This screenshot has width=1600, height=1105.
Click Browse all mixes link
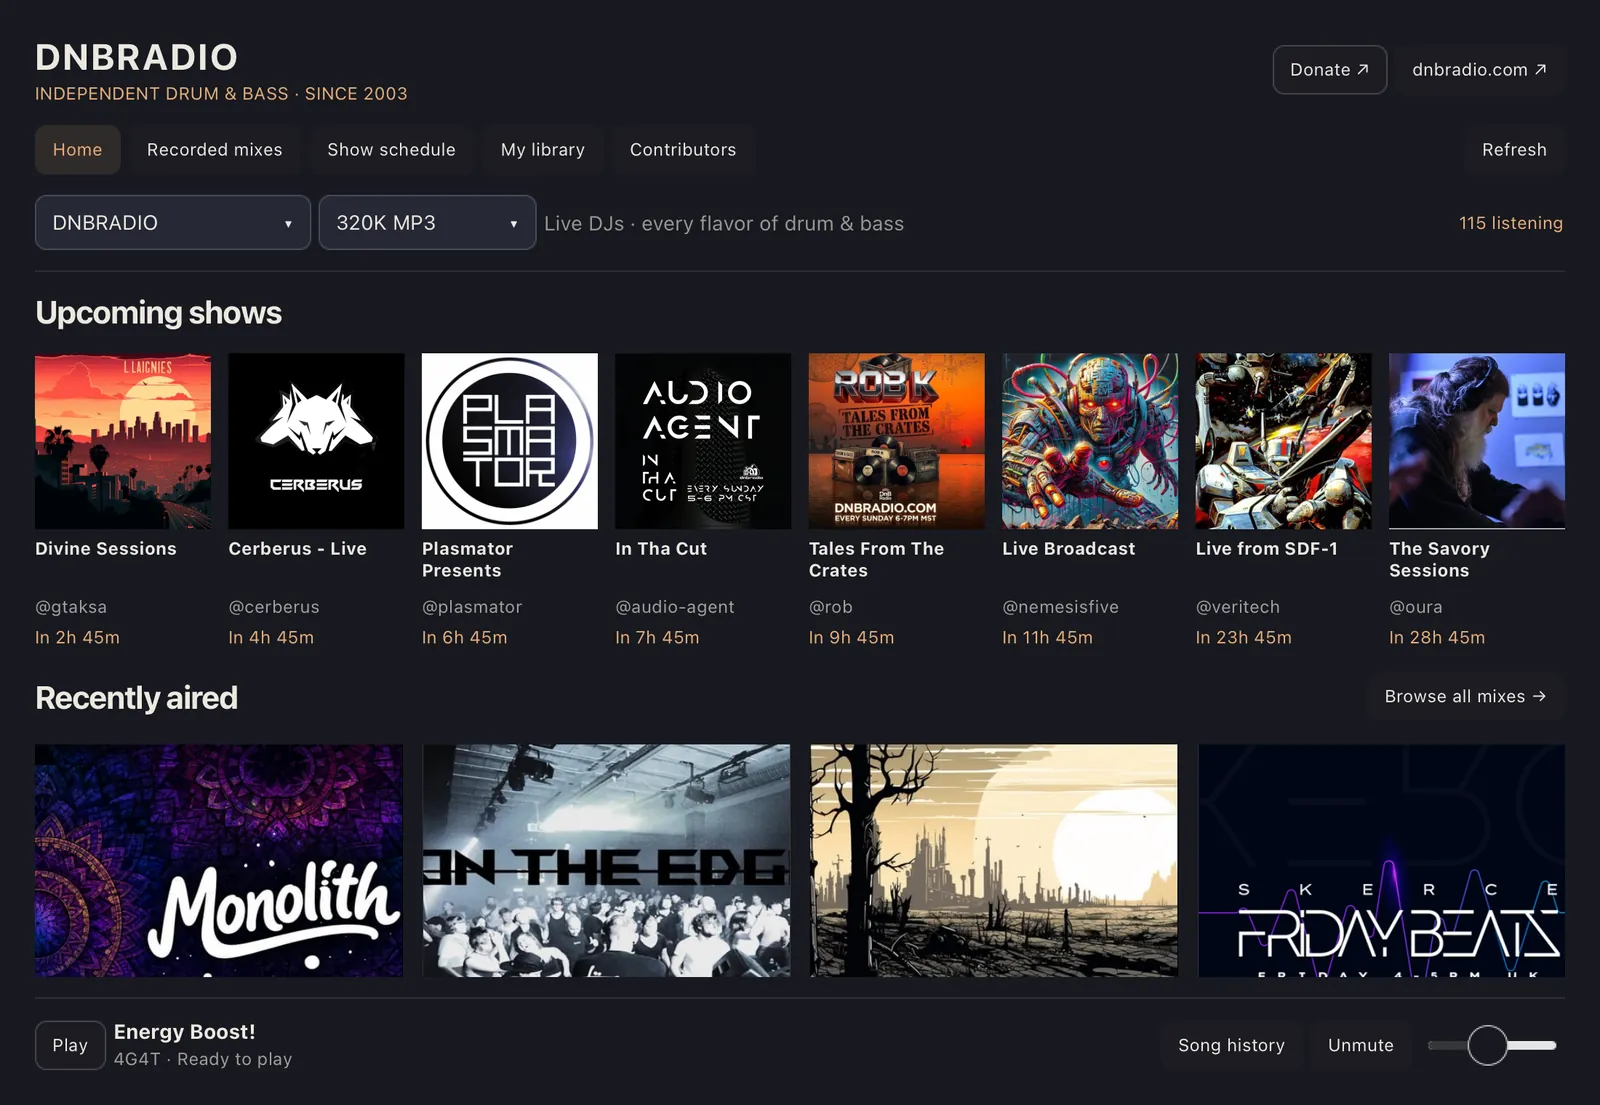pyautogui.click(x=1465, y=696)
